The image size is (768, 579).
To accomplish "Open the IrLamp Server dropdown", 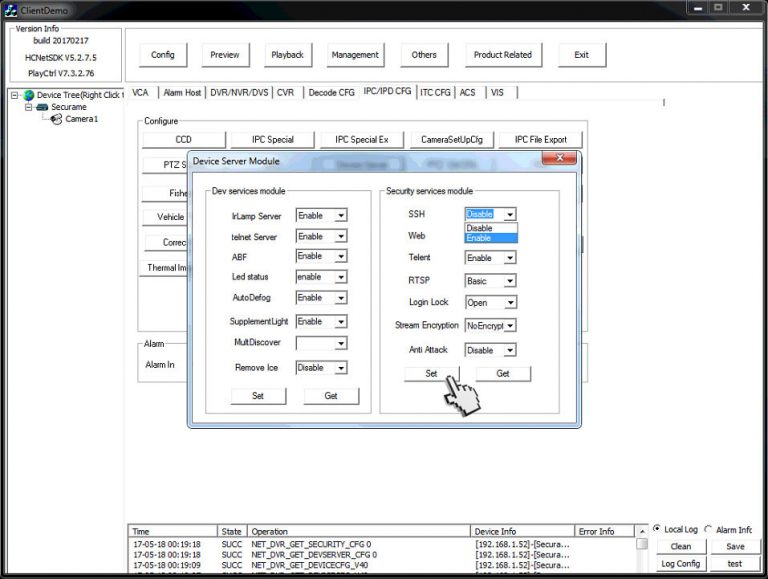I will coord(341,216).
